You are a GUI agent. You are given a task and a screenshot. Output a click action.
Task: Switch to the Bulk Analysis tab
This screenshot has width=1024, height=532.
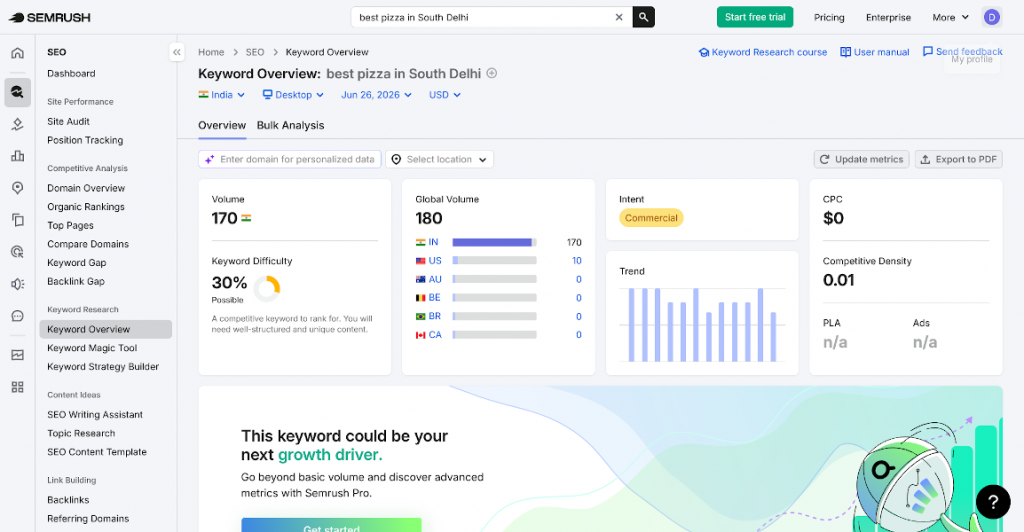[291, 125]
